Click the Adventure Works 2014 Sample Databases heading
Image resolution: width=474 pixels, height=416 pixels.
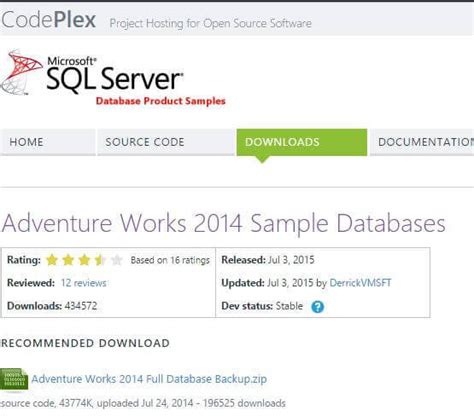click(223, 223)
